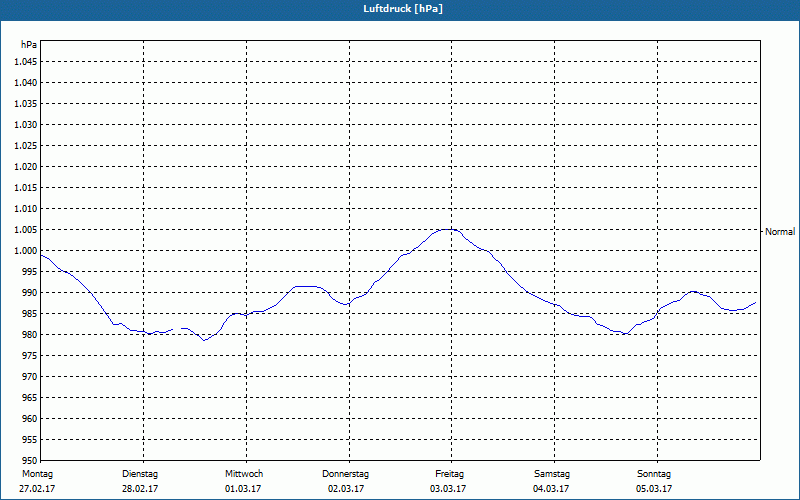Click the 04.03.17 date label
The image size is (800, 500).
(x=551, y=489)
